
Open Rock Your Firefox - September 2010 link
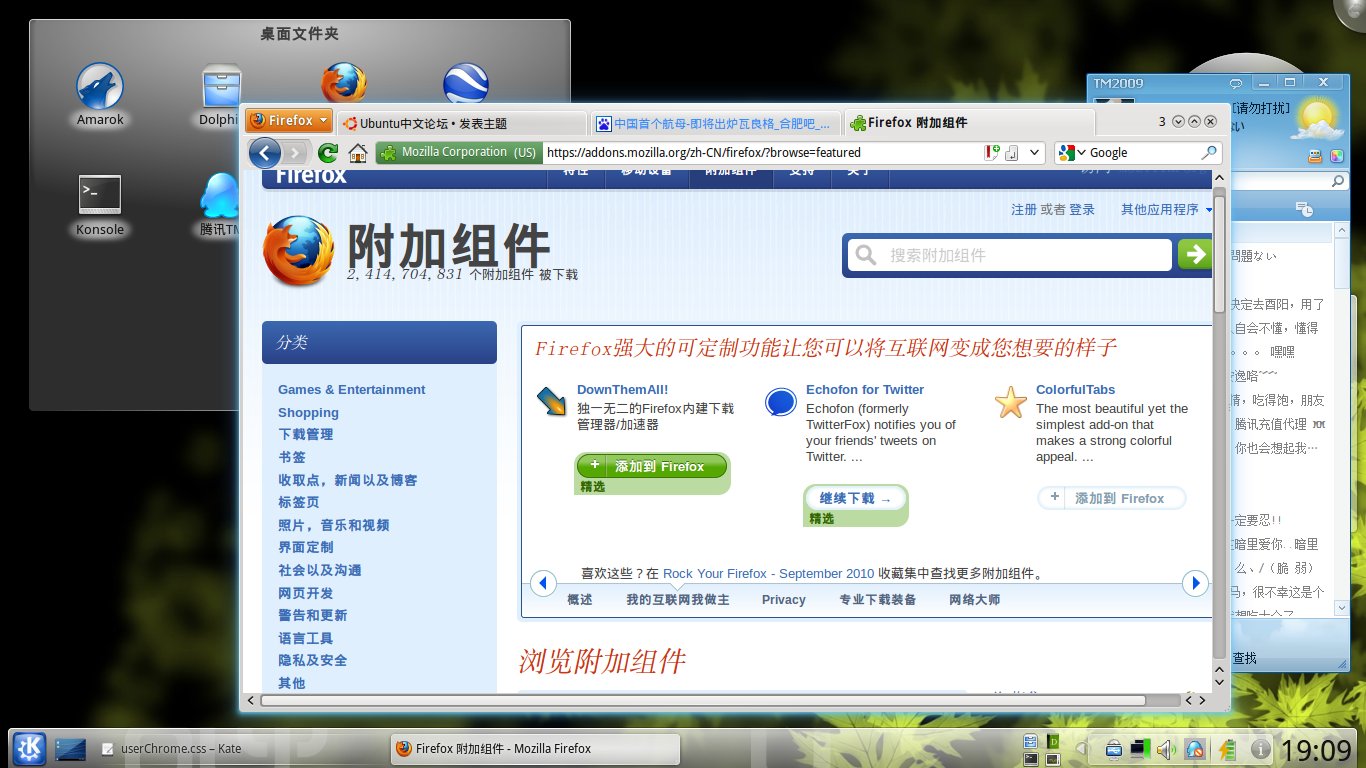tap(768, 573)
